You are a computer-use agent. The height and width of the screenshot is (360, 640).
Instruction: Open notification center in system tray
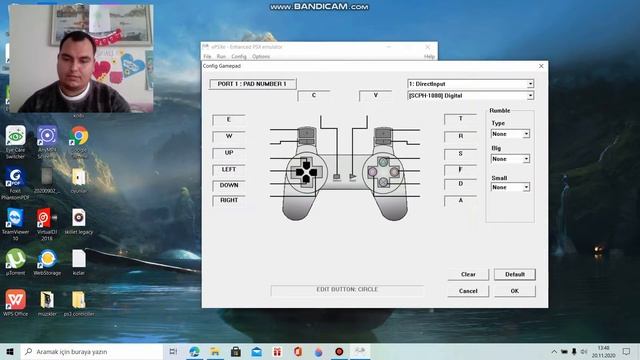point(627,351)
